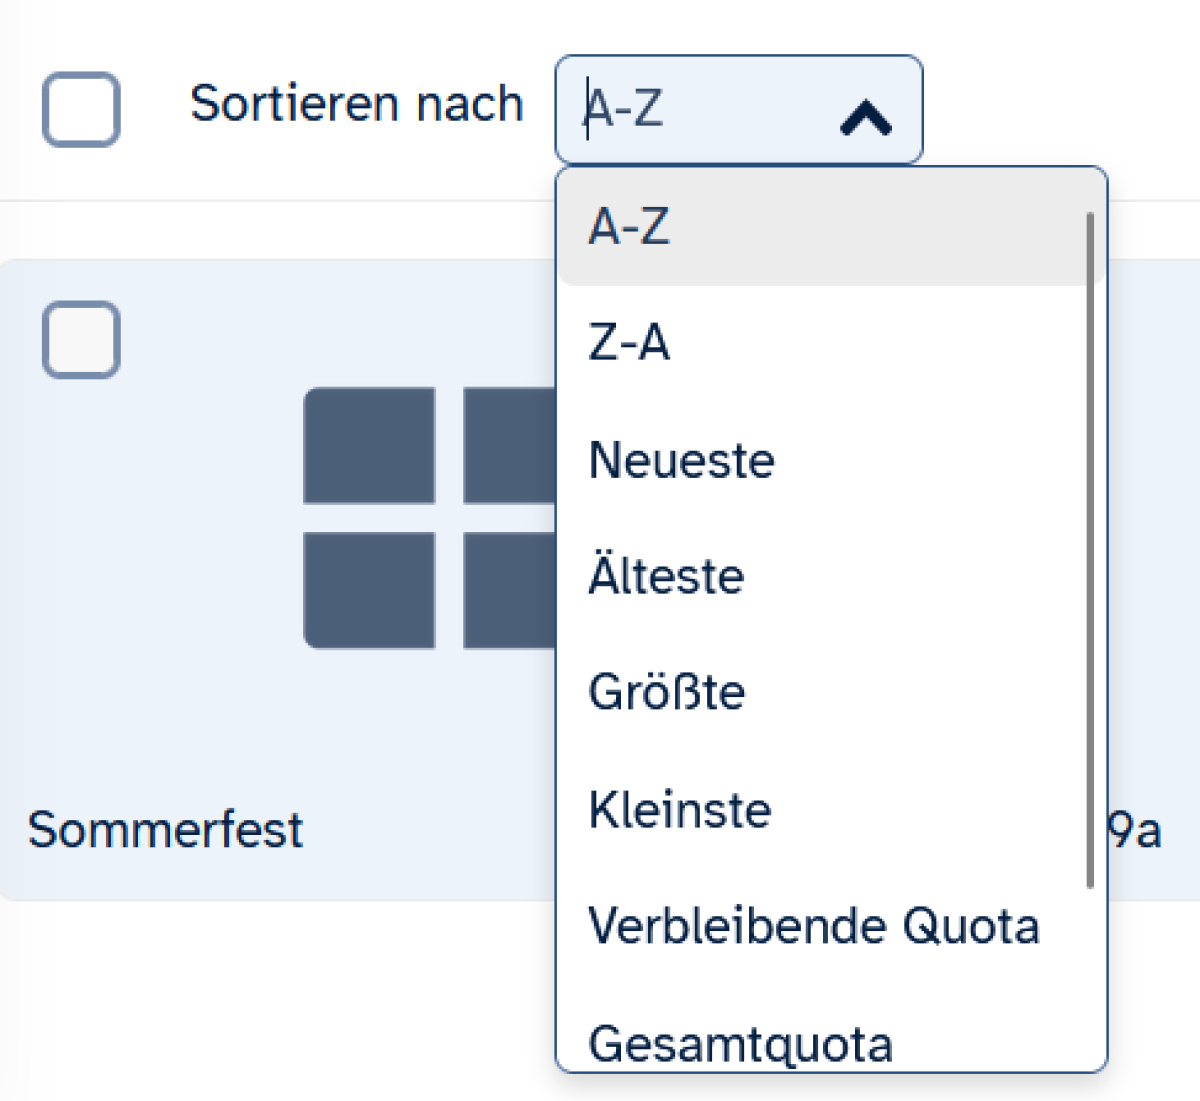
Task: Click the top-right tile of Sommerfest grid icon
Action: [x=509, y=445]
